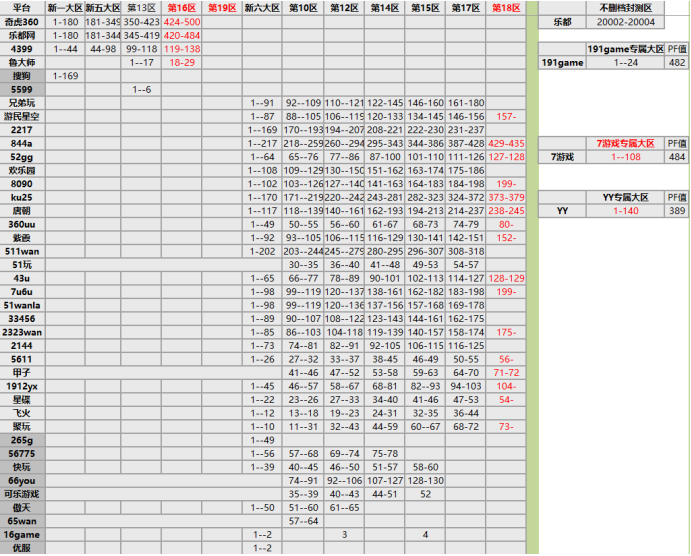
Task: Click the red "238-245" cell
Action: (x=506, y=211)
